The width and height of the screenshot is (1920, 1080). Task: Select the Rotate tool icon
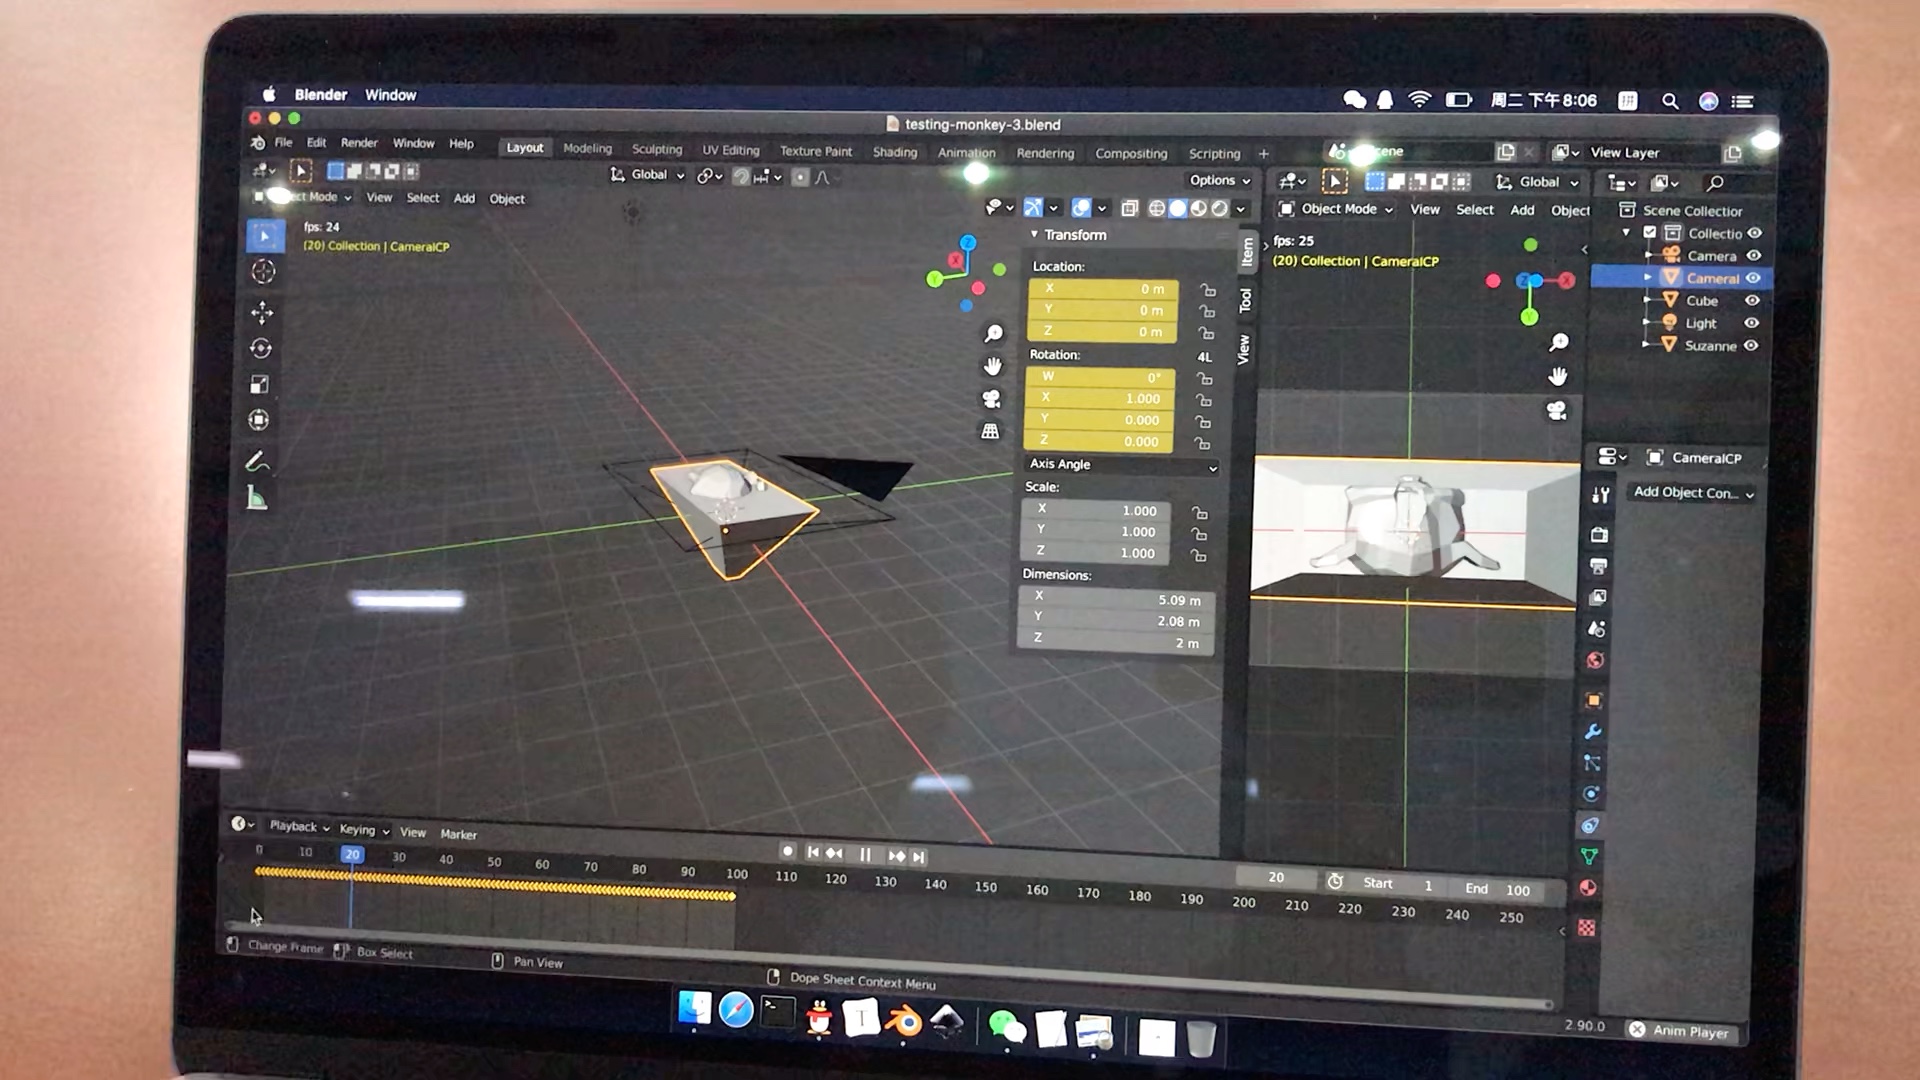point(260,347)
